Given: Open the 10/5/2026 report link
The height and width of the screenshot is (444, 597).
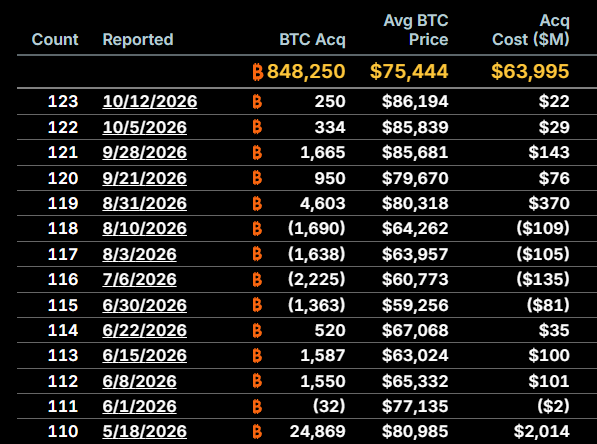Looking at the screenshot, I should coord(145,127).
